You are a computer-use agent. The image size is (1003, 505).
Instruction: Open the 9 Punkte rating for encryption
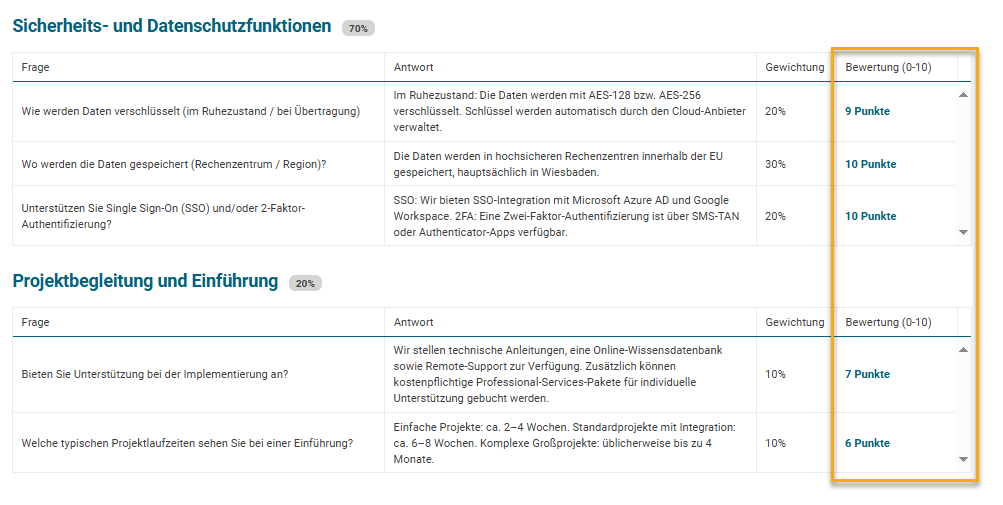pos(867,111)
